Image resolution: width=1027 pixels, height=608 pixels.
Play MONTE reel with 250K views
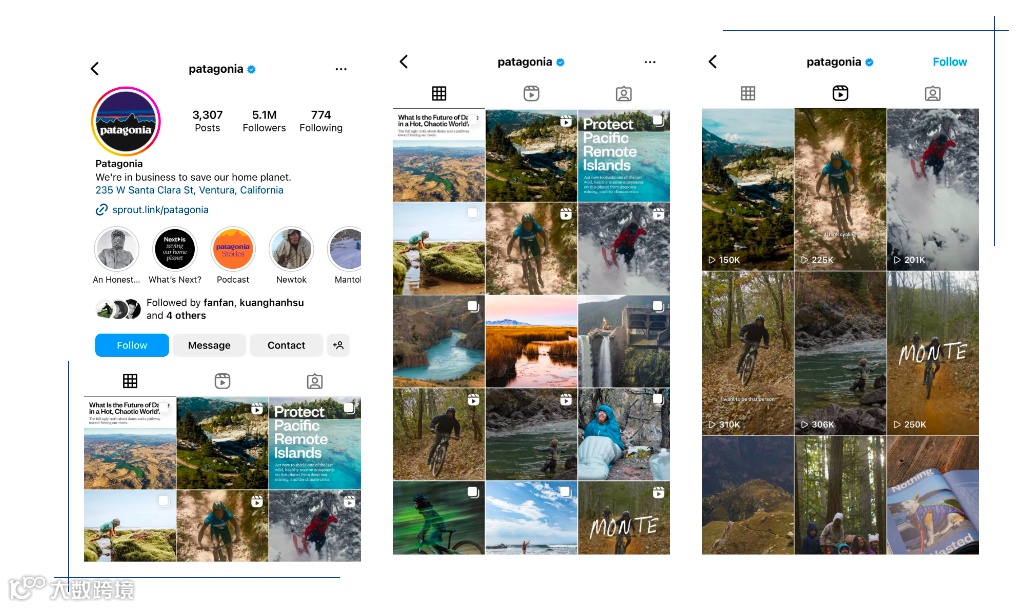pos(933,353)
